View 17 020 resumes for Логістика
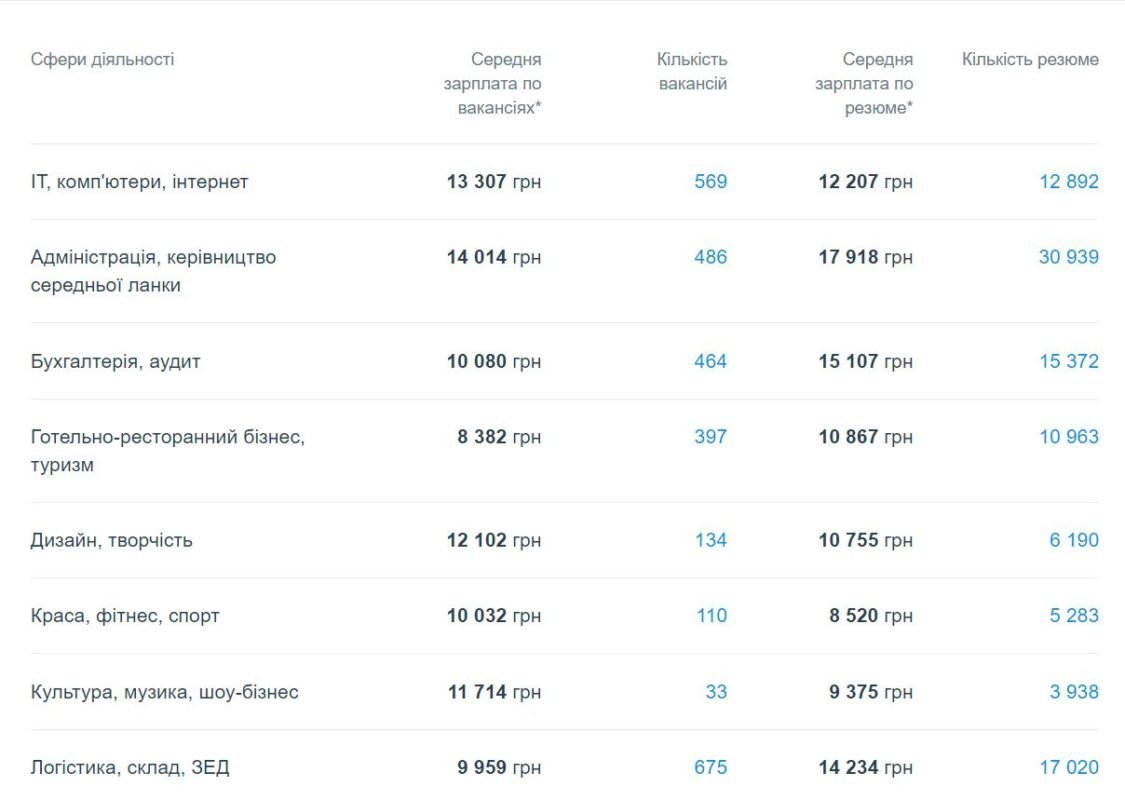Screen dimensions: 1125x800 (1068, 768)
